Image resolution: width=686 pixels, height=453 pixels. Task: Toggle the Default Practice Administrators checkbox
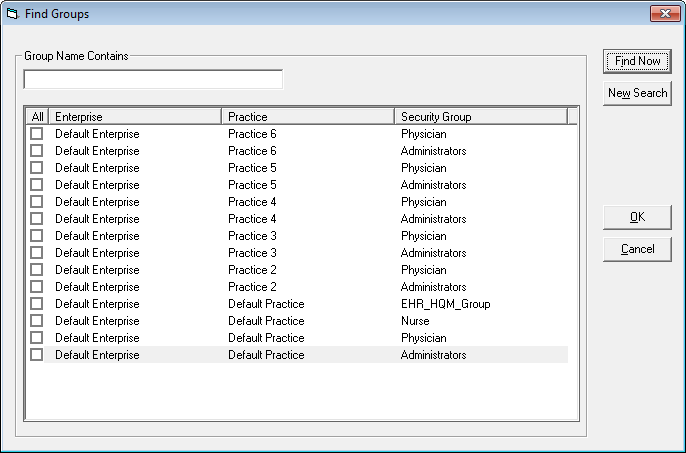37,355
